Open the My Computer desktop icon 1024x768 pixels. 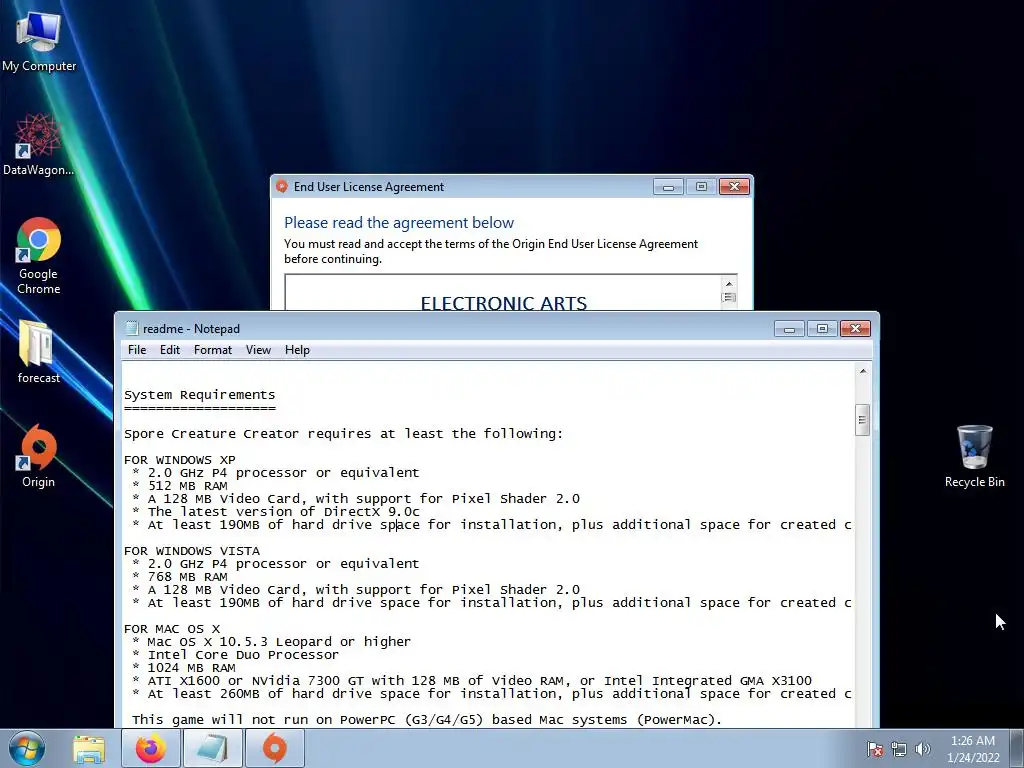click(x=39, y=41)
